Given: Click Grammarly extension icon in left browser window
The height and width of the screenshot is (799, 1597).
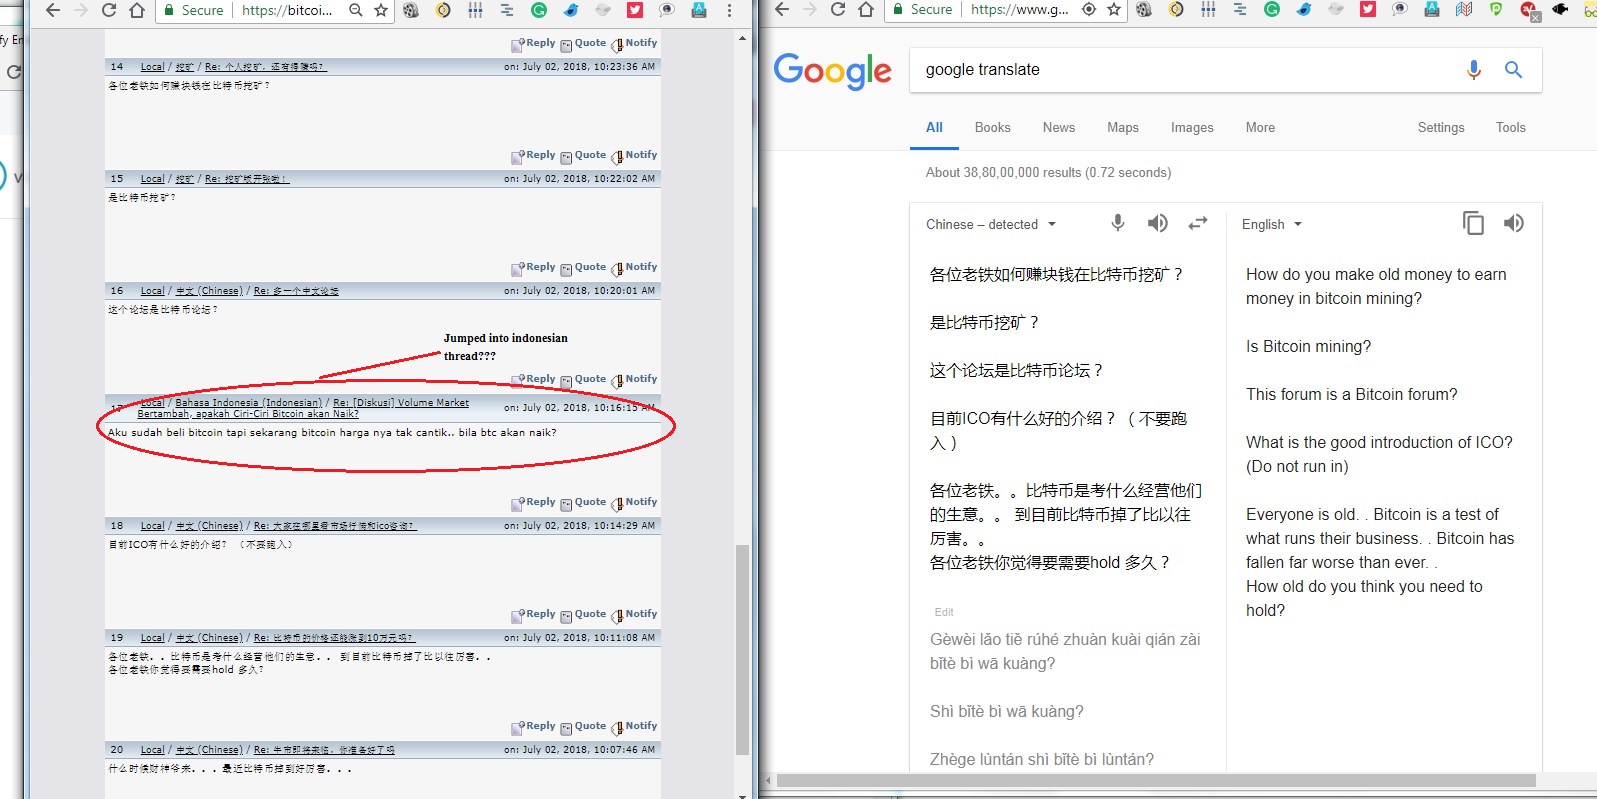Looking at the screenshot, I should (x=539, y=10).
